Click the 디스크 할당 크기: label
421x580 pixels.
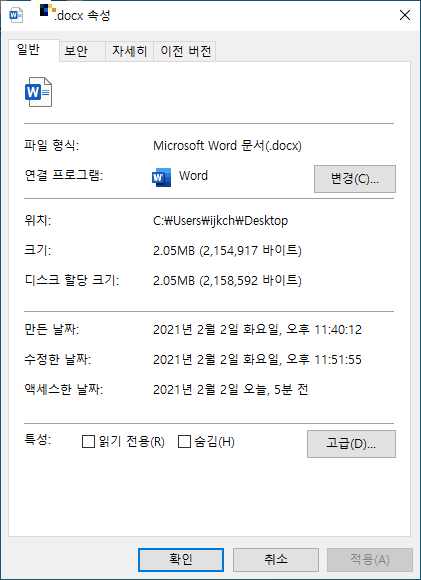72,280
